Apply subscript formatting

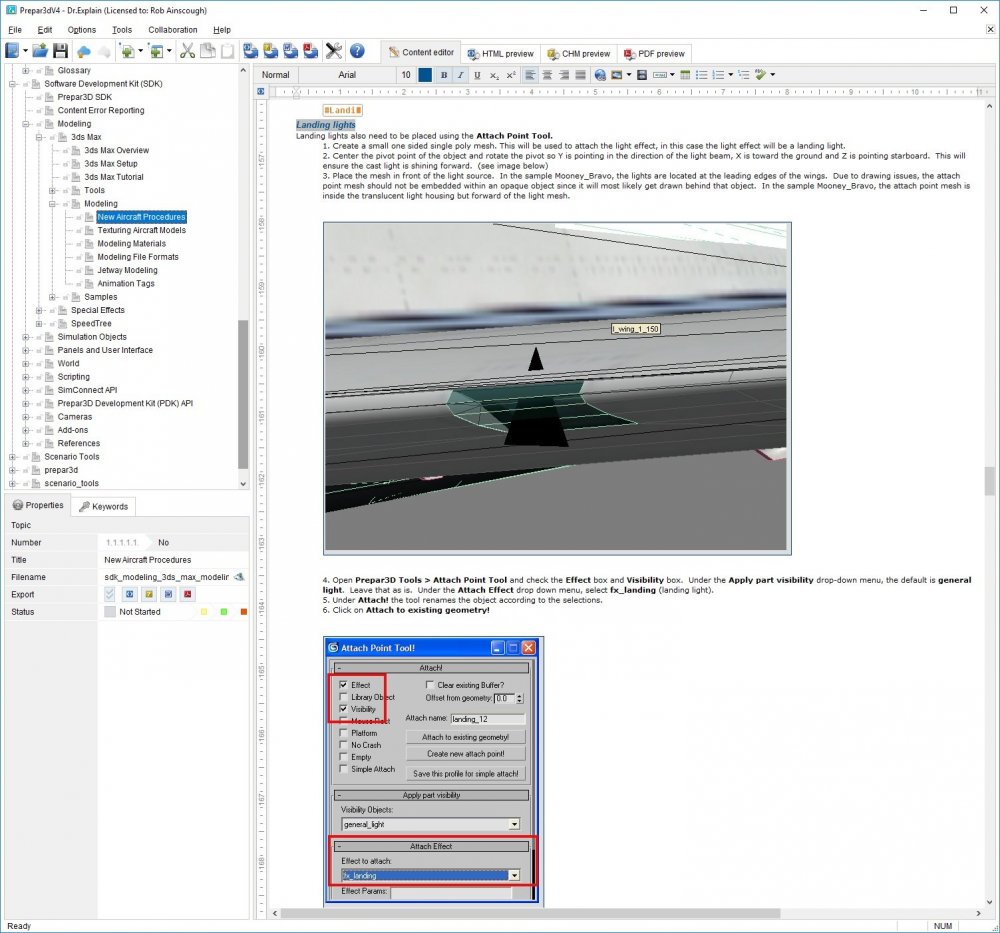(x=494, y=75)
